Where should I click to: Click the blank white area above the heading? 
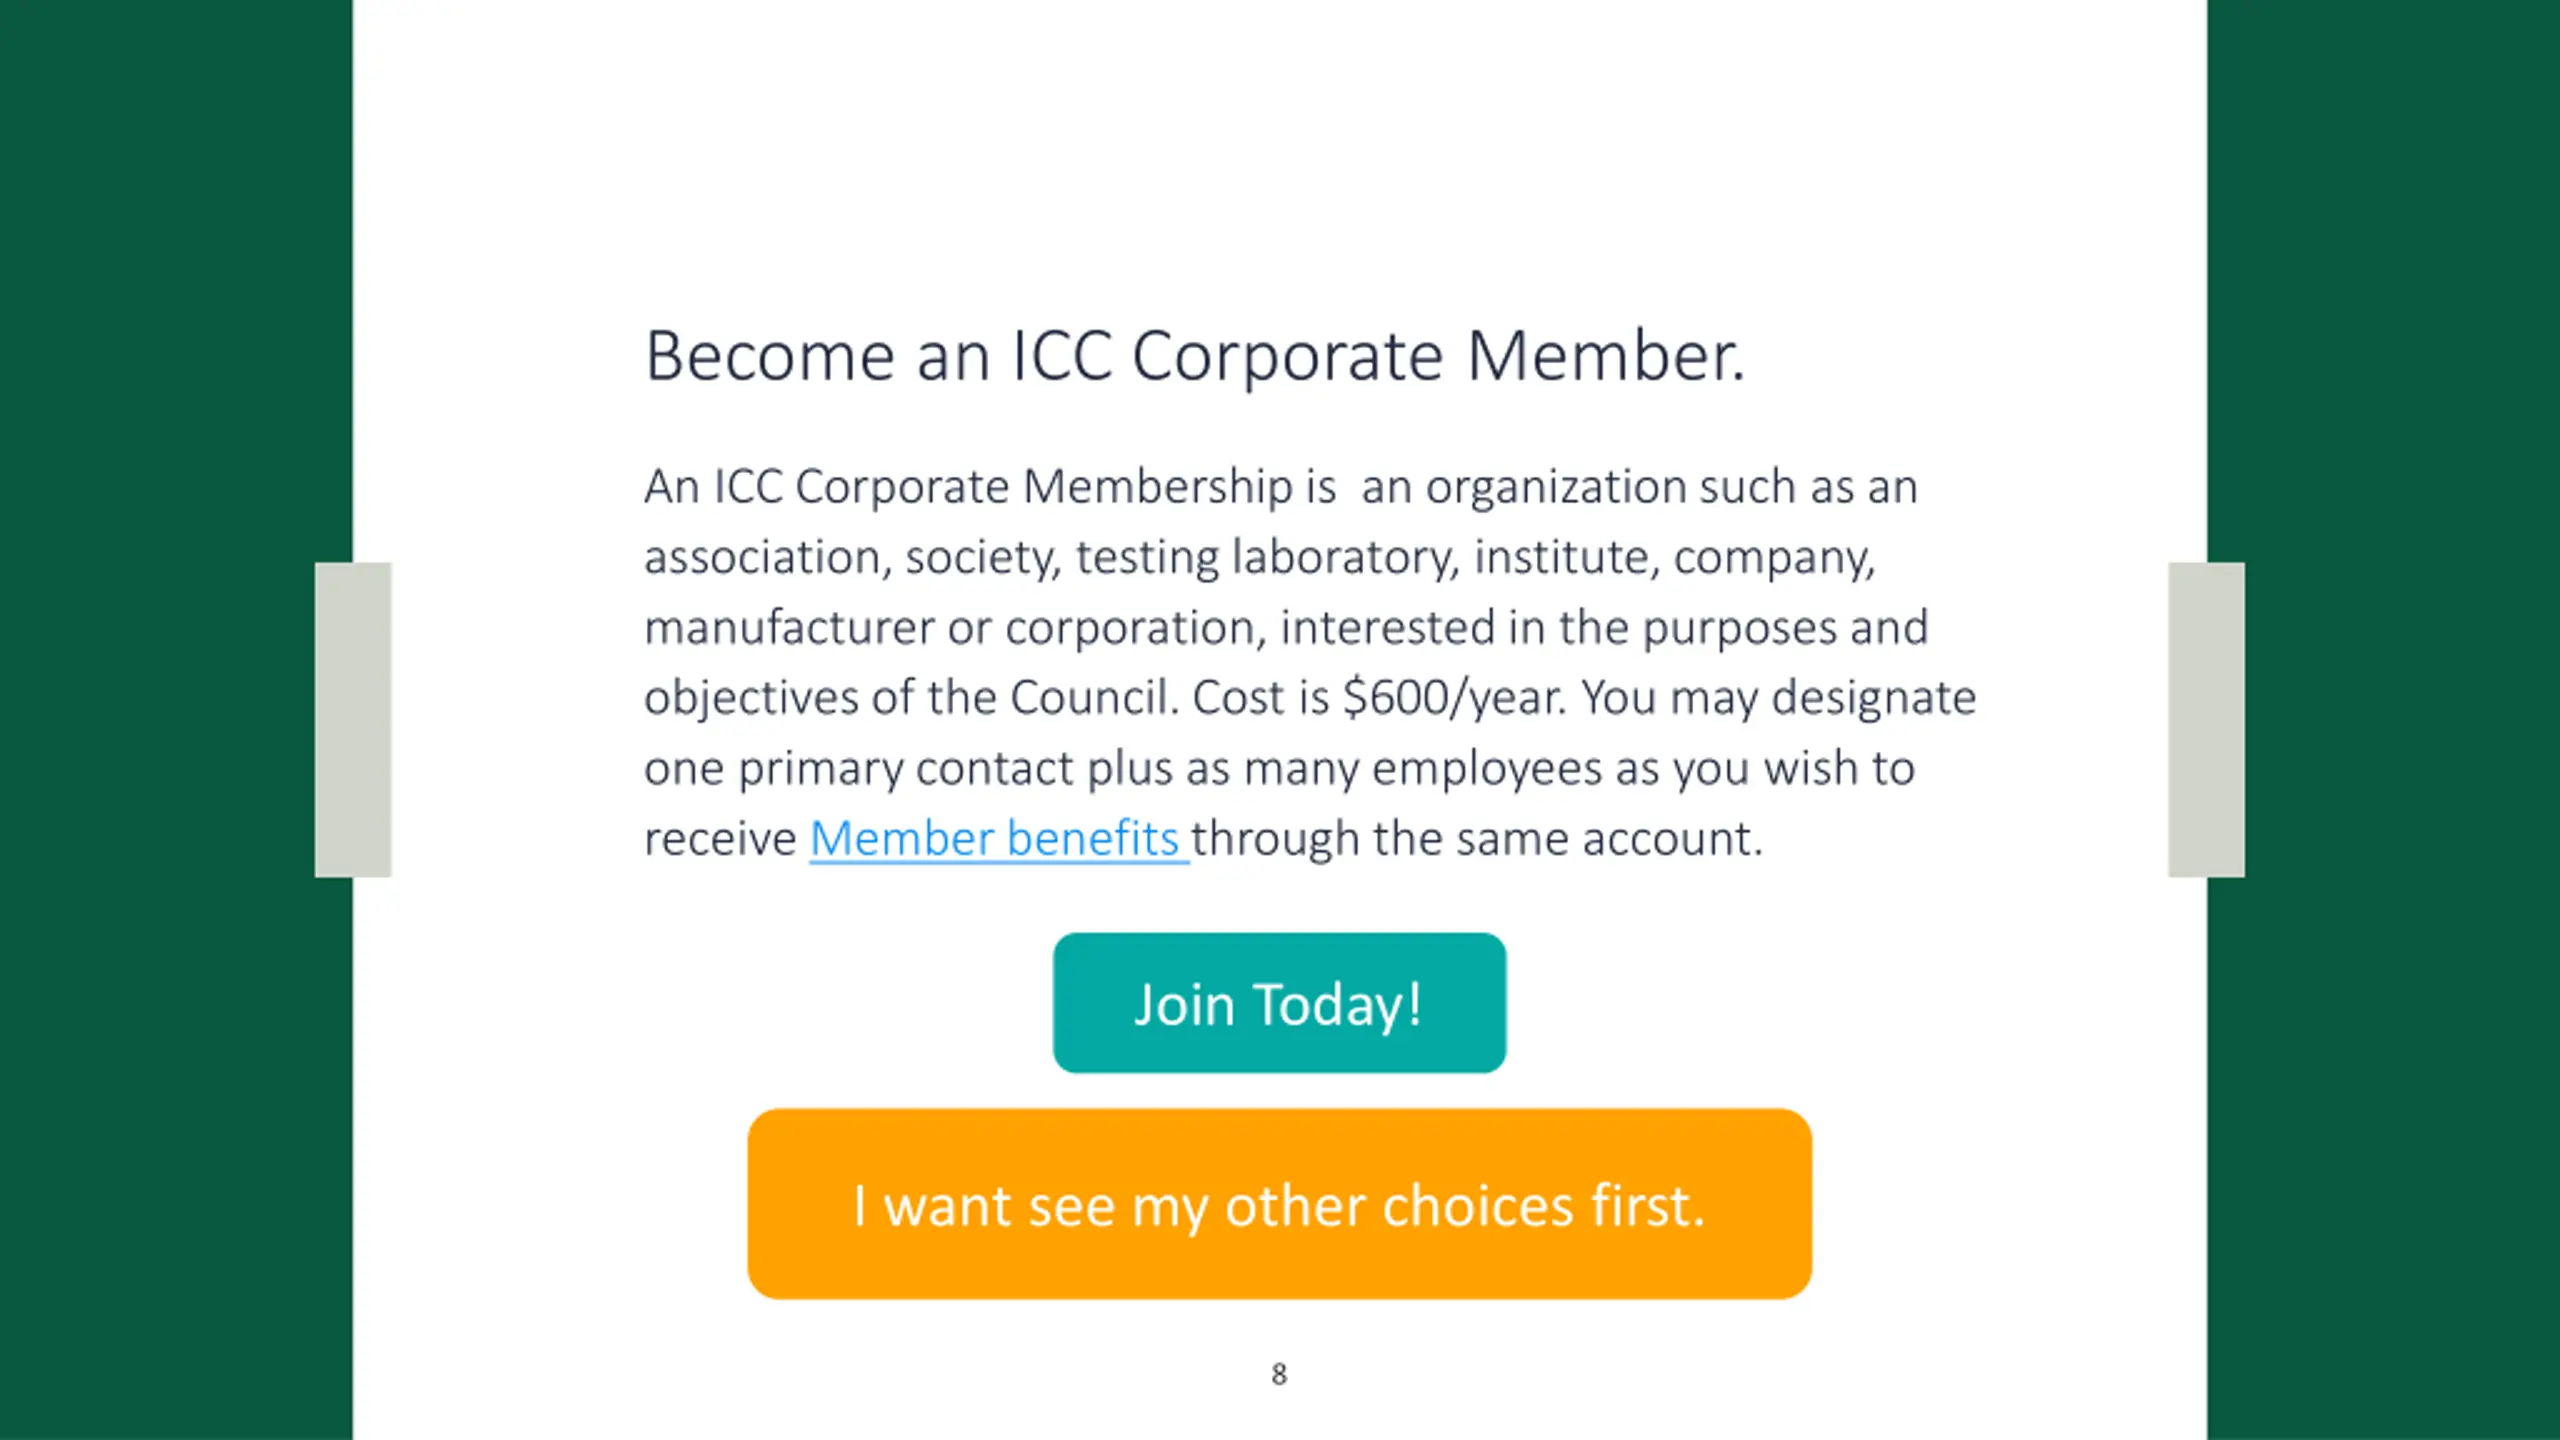(1279, 150)
